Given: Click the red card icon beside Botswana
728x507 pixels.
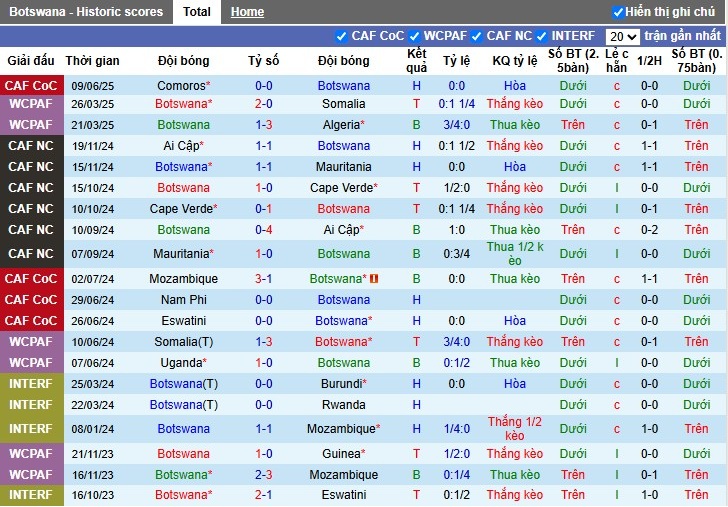Looking at the screenshot, I should (x=374, y=279).
